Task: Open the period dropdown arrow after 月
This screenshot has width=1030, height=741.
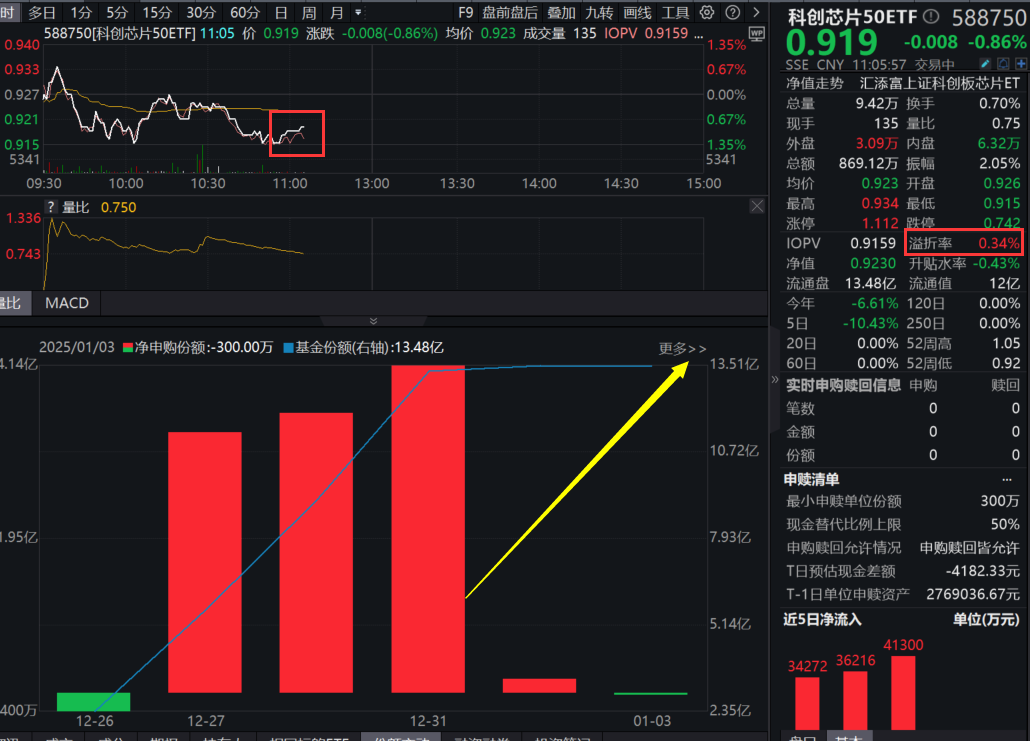Action: 358,12
